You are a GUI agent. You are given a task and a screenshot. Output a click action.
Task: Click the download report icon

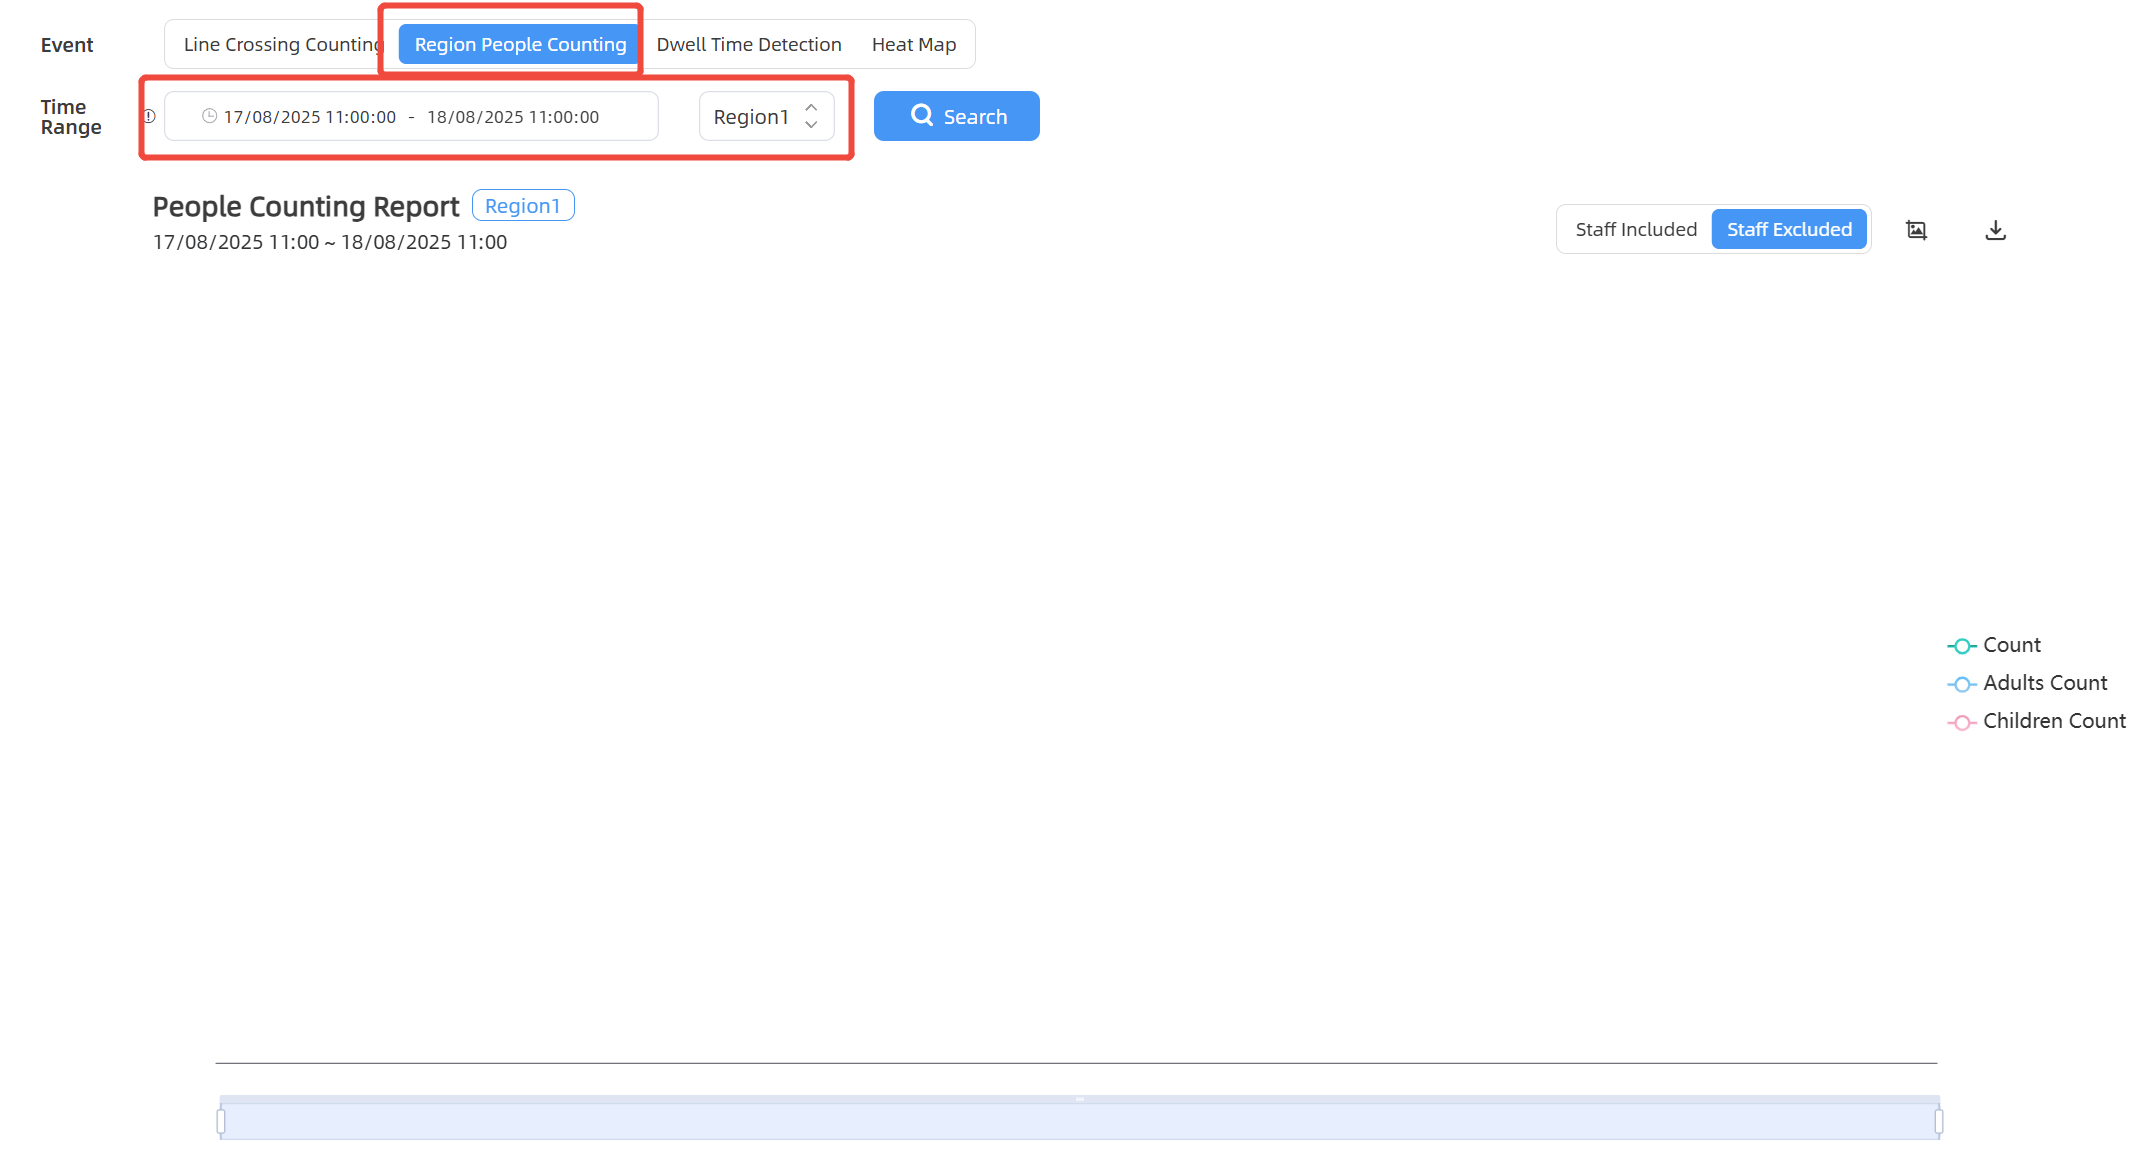1995,230
